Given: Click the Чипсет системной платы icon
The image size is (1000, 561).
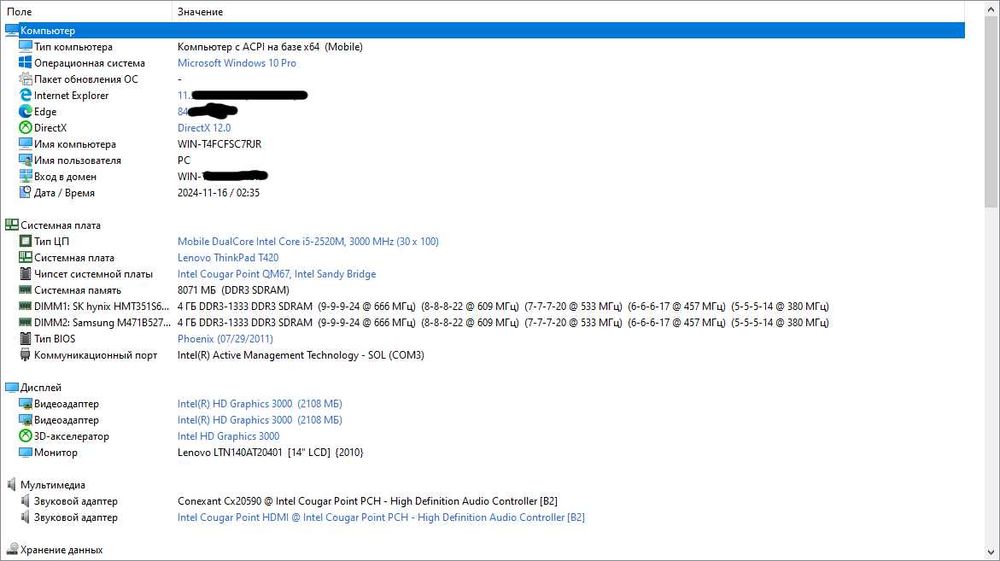Looking at the screenshot, I should coord(25,273).
